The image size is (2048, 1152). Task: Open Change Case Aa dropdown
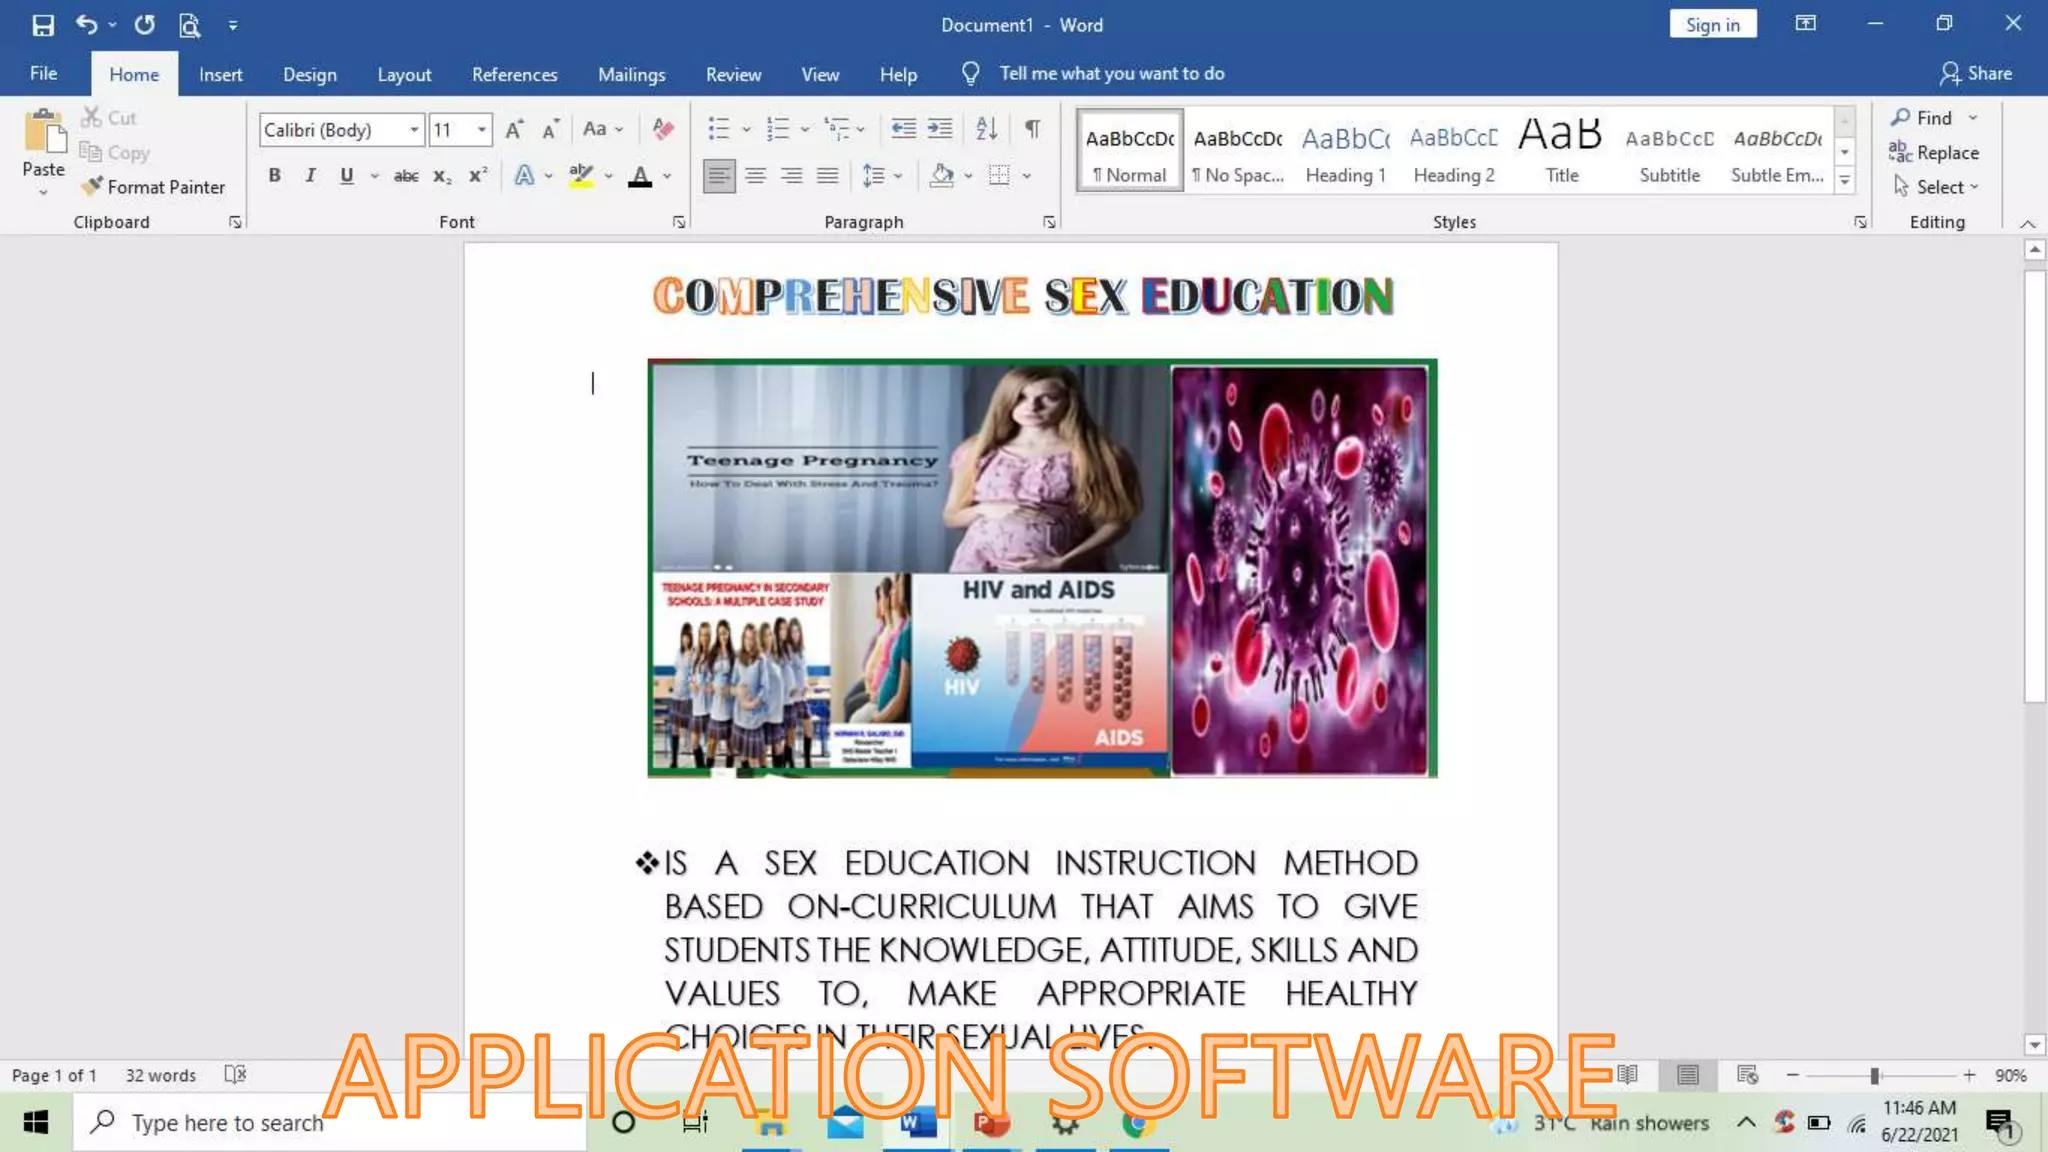pyautogui.click(x=603, y=129)
